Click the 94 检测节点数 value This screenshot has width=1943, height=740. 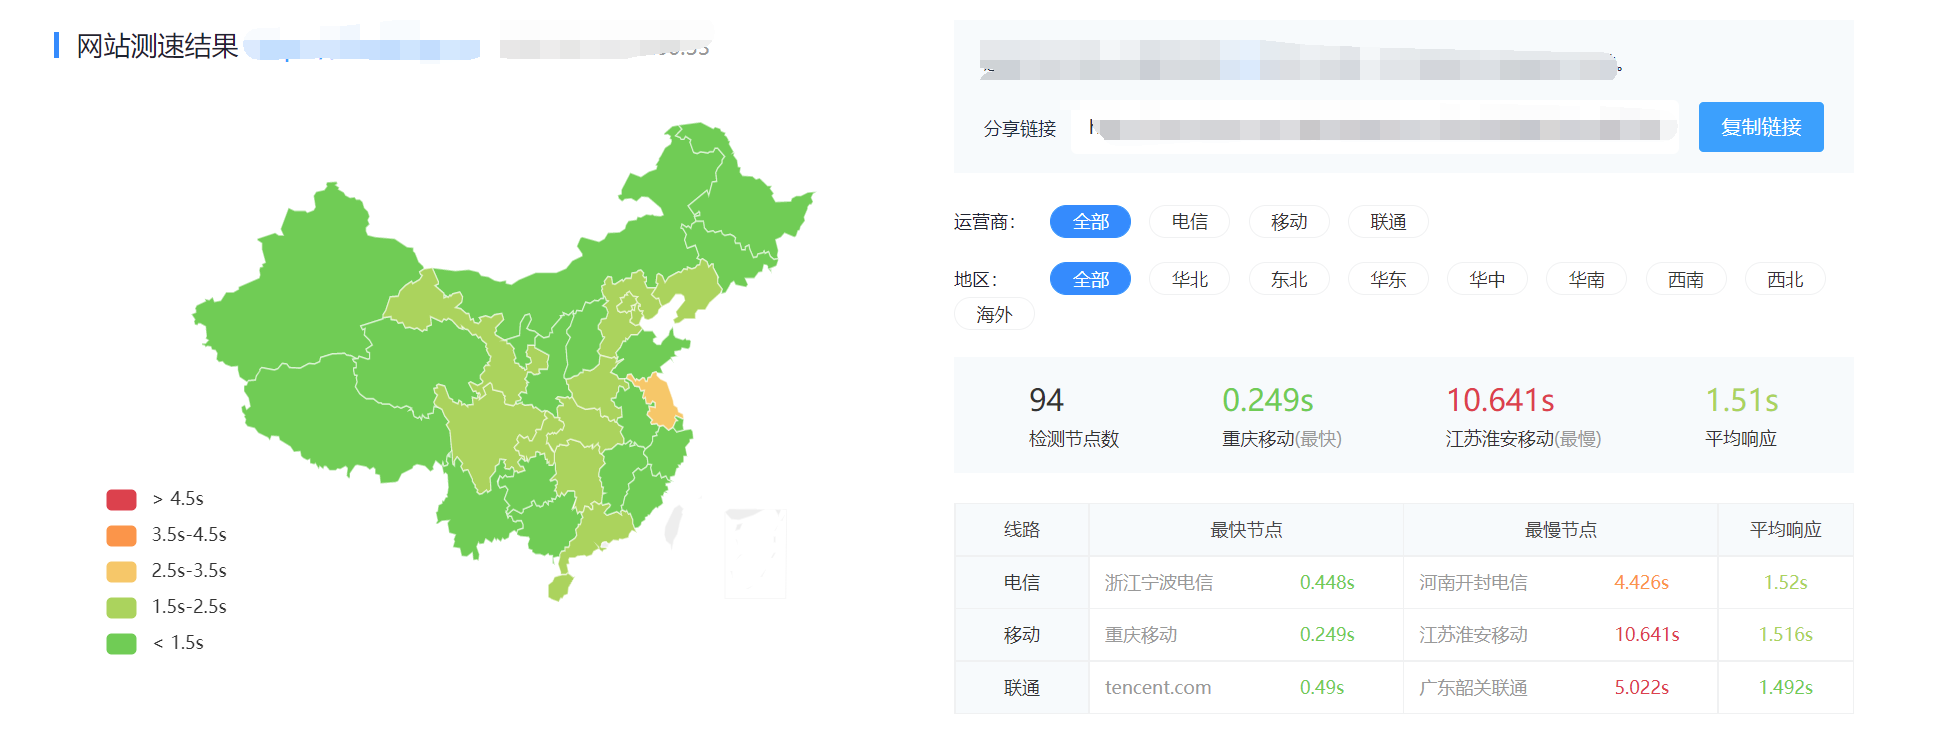(x=1046, y=400)
